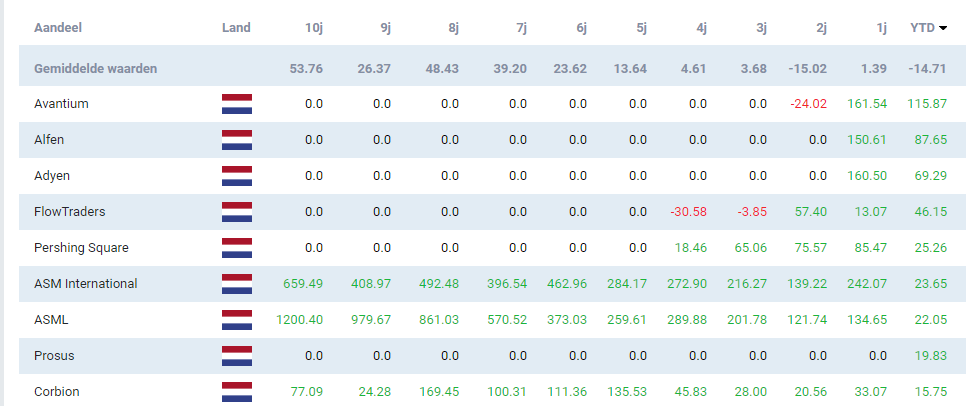Select the 5j column header
Viewport: 966px width, 406px height.
(641, 28)
